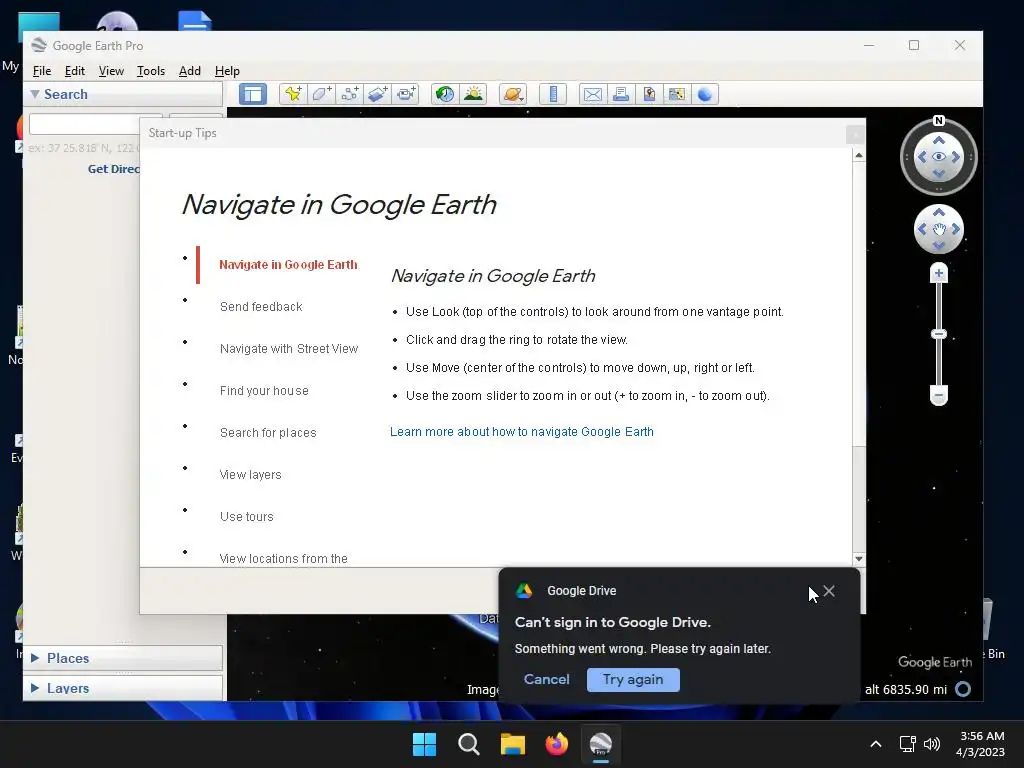Screen dimensions: 1024x768
Task: Select Navigate with Street View tip
Action: [x=289, y=349]
